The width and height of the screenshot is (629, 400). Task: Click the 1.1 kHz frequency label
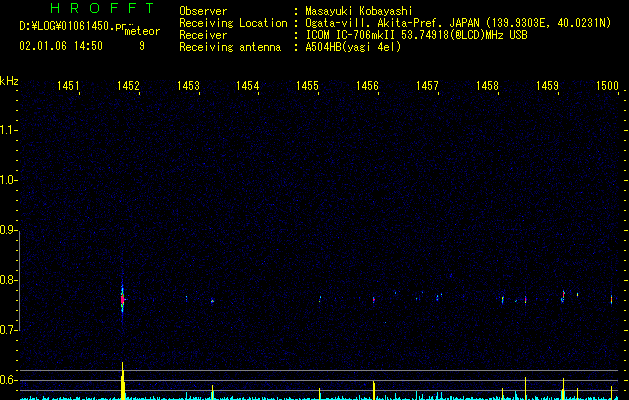click(x=9, y=130)
